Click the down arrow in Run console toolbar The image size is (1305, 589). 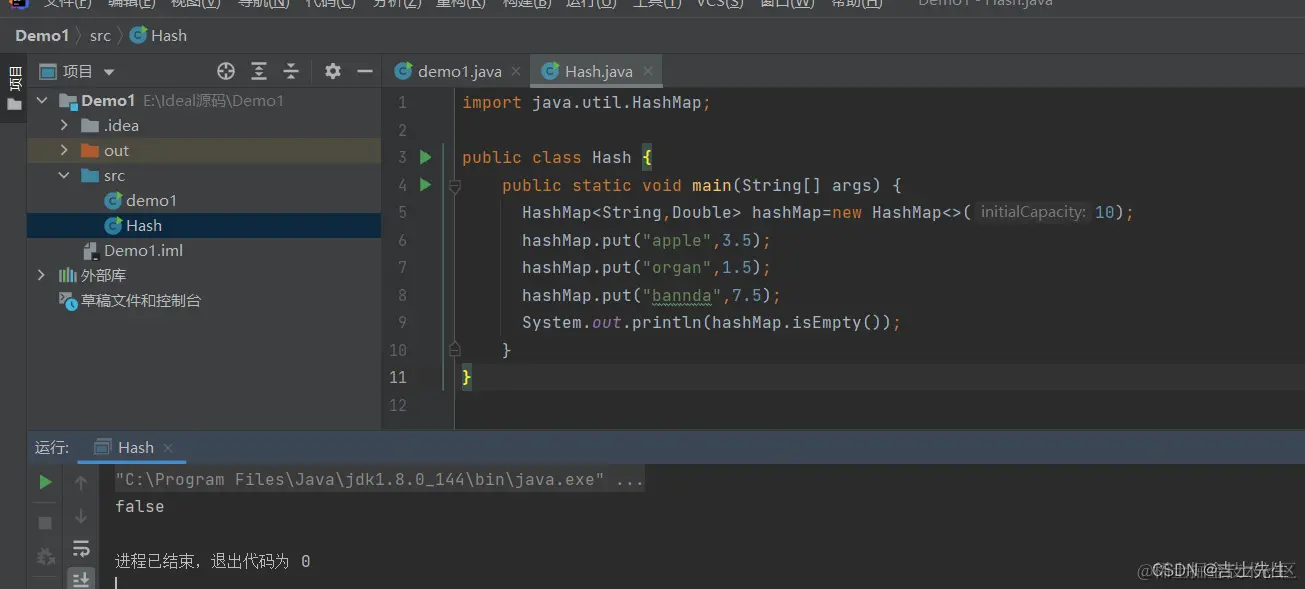[81, 517]
